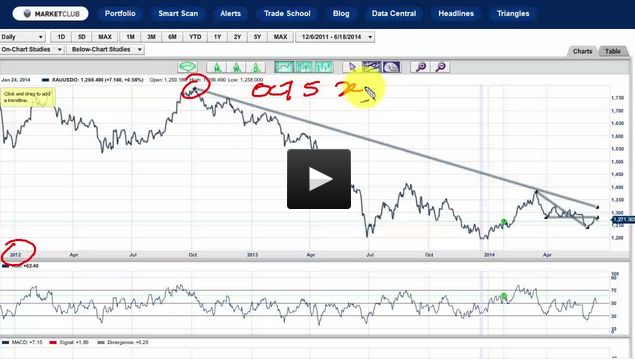Image resolution: width=635 pixels, height=362 pixels.
Task: Click the zoom in magnifier icon
Action: coord(421,67)
